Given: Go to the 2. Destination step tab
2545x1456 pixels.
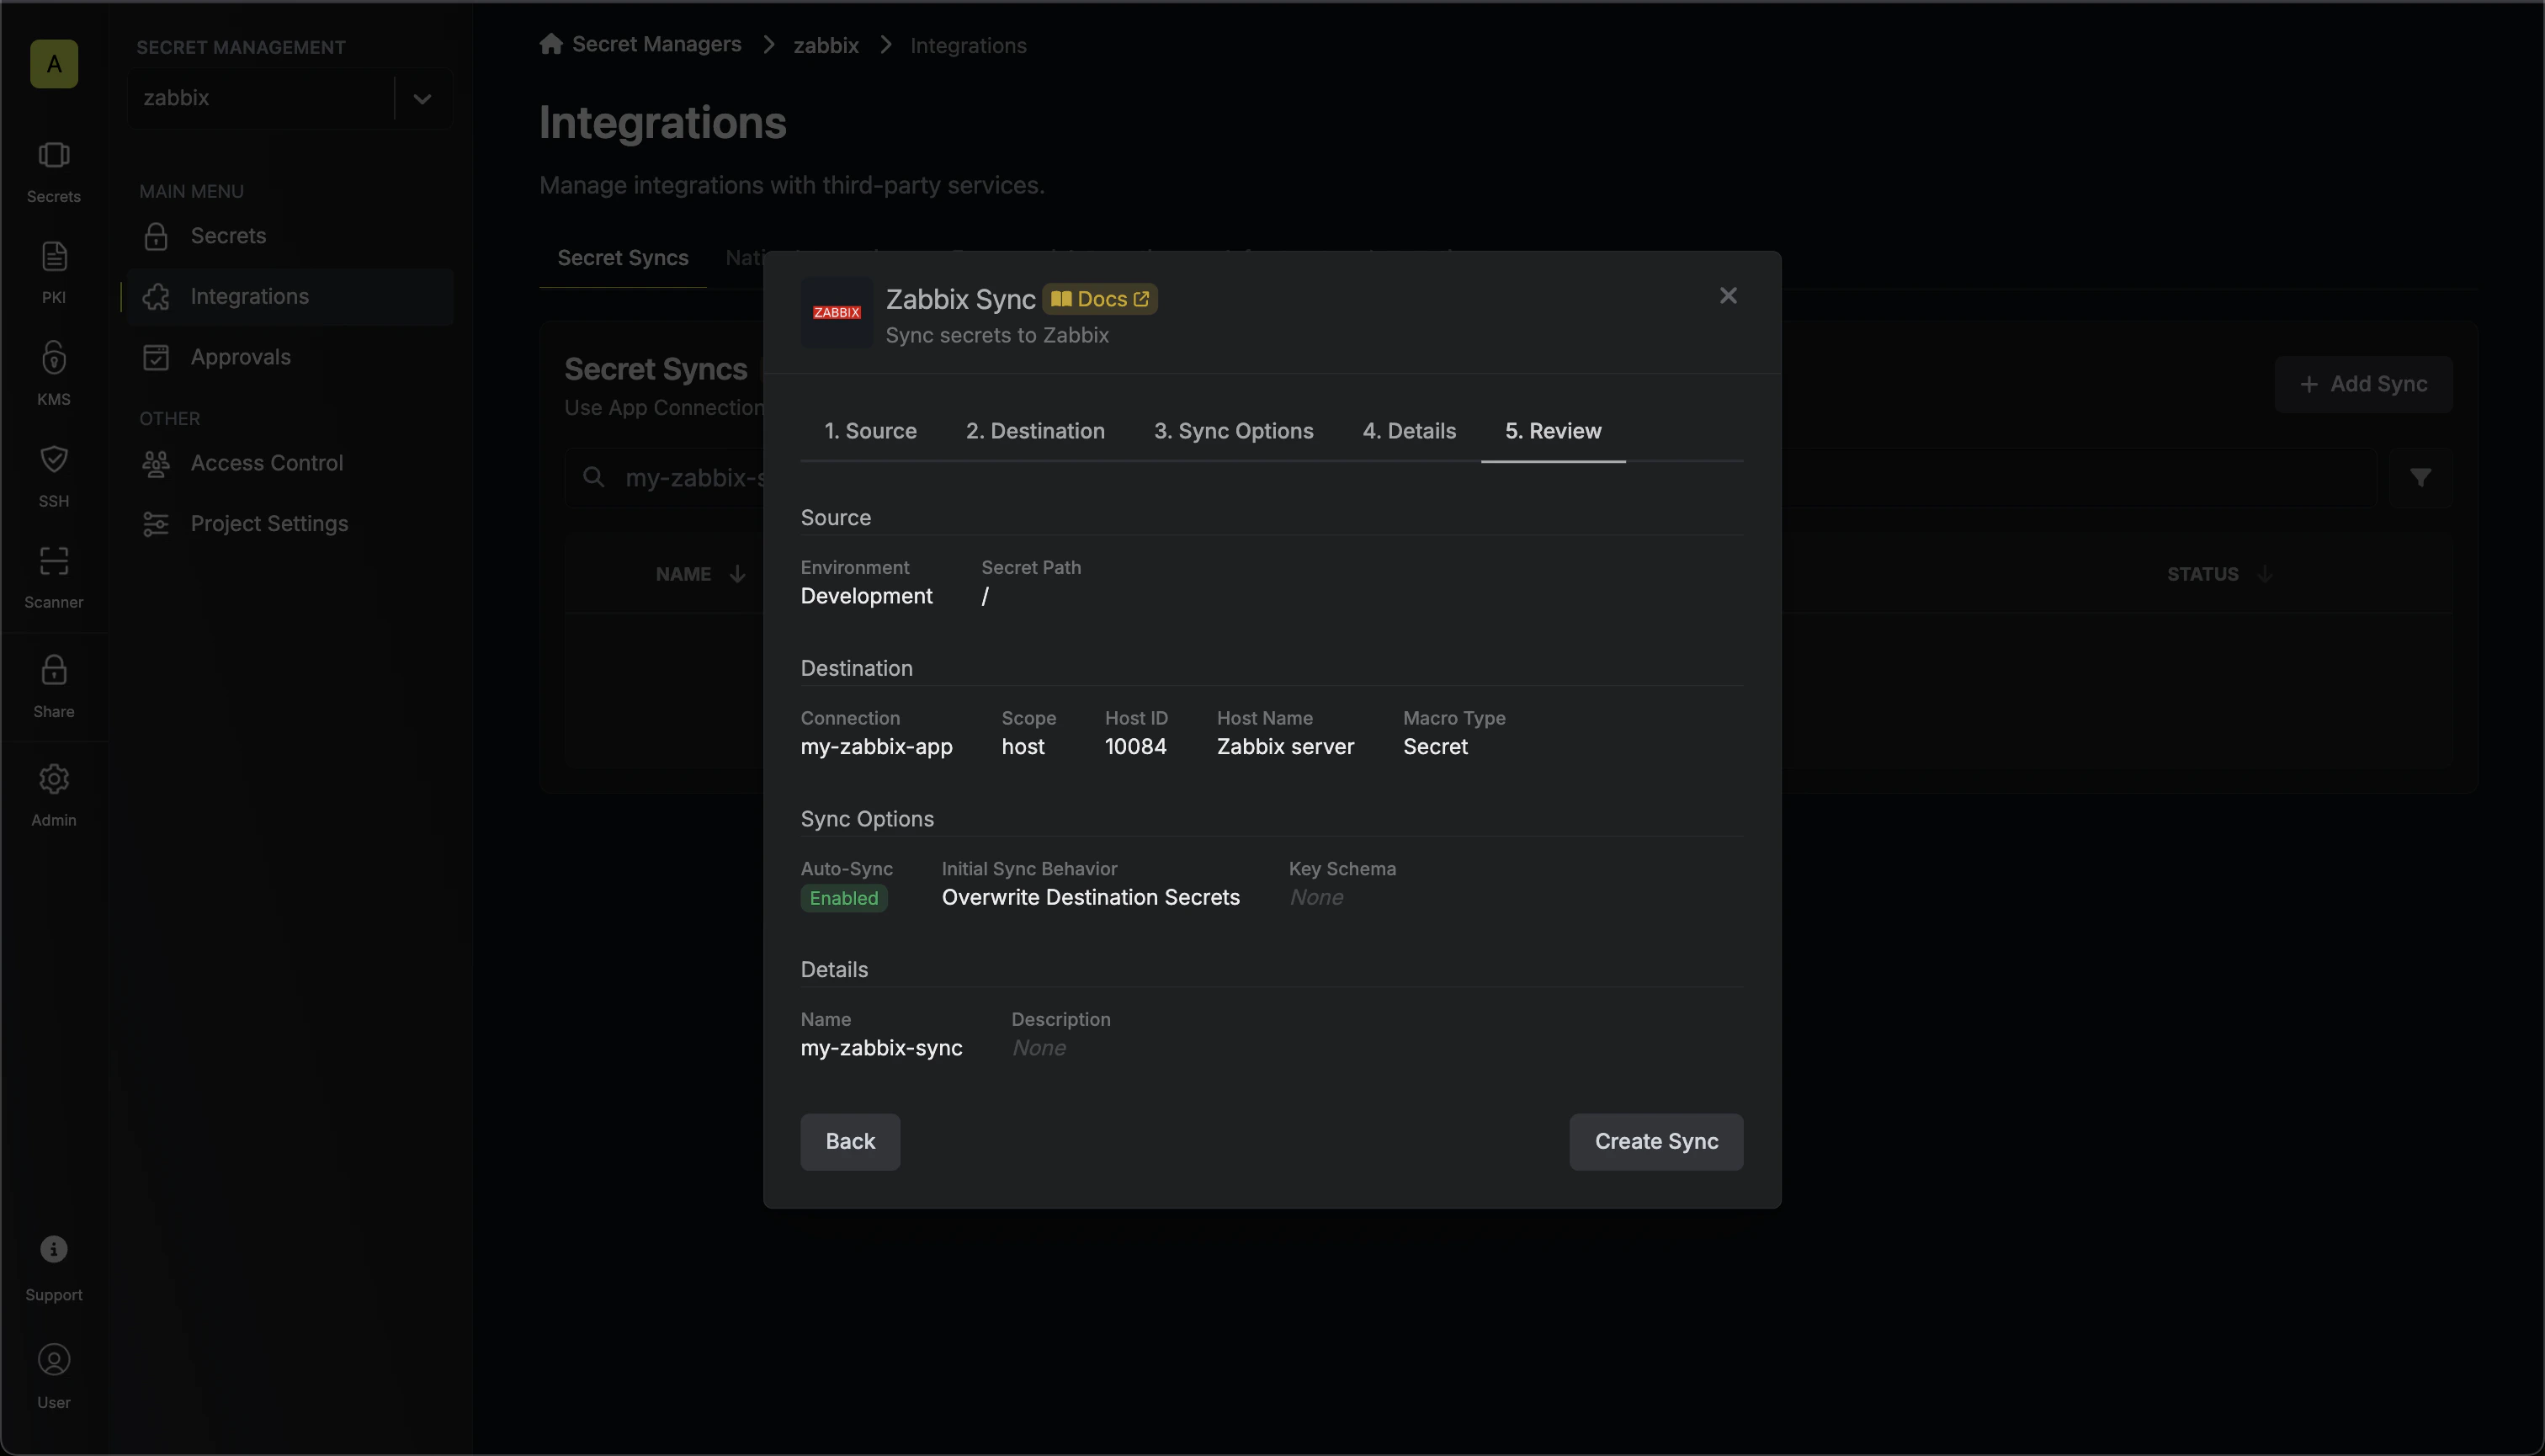Looking at the screenshot, I should (1035, 431).
